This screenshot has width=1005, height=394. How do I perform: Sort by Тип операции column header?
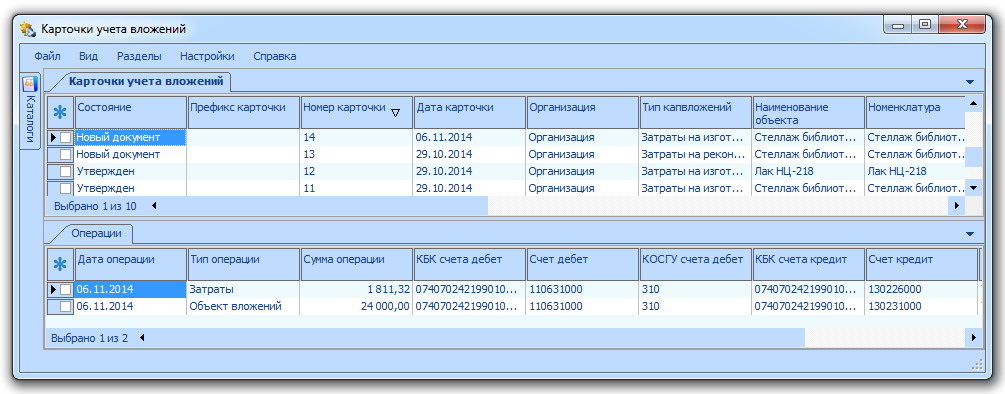(244, 265)
